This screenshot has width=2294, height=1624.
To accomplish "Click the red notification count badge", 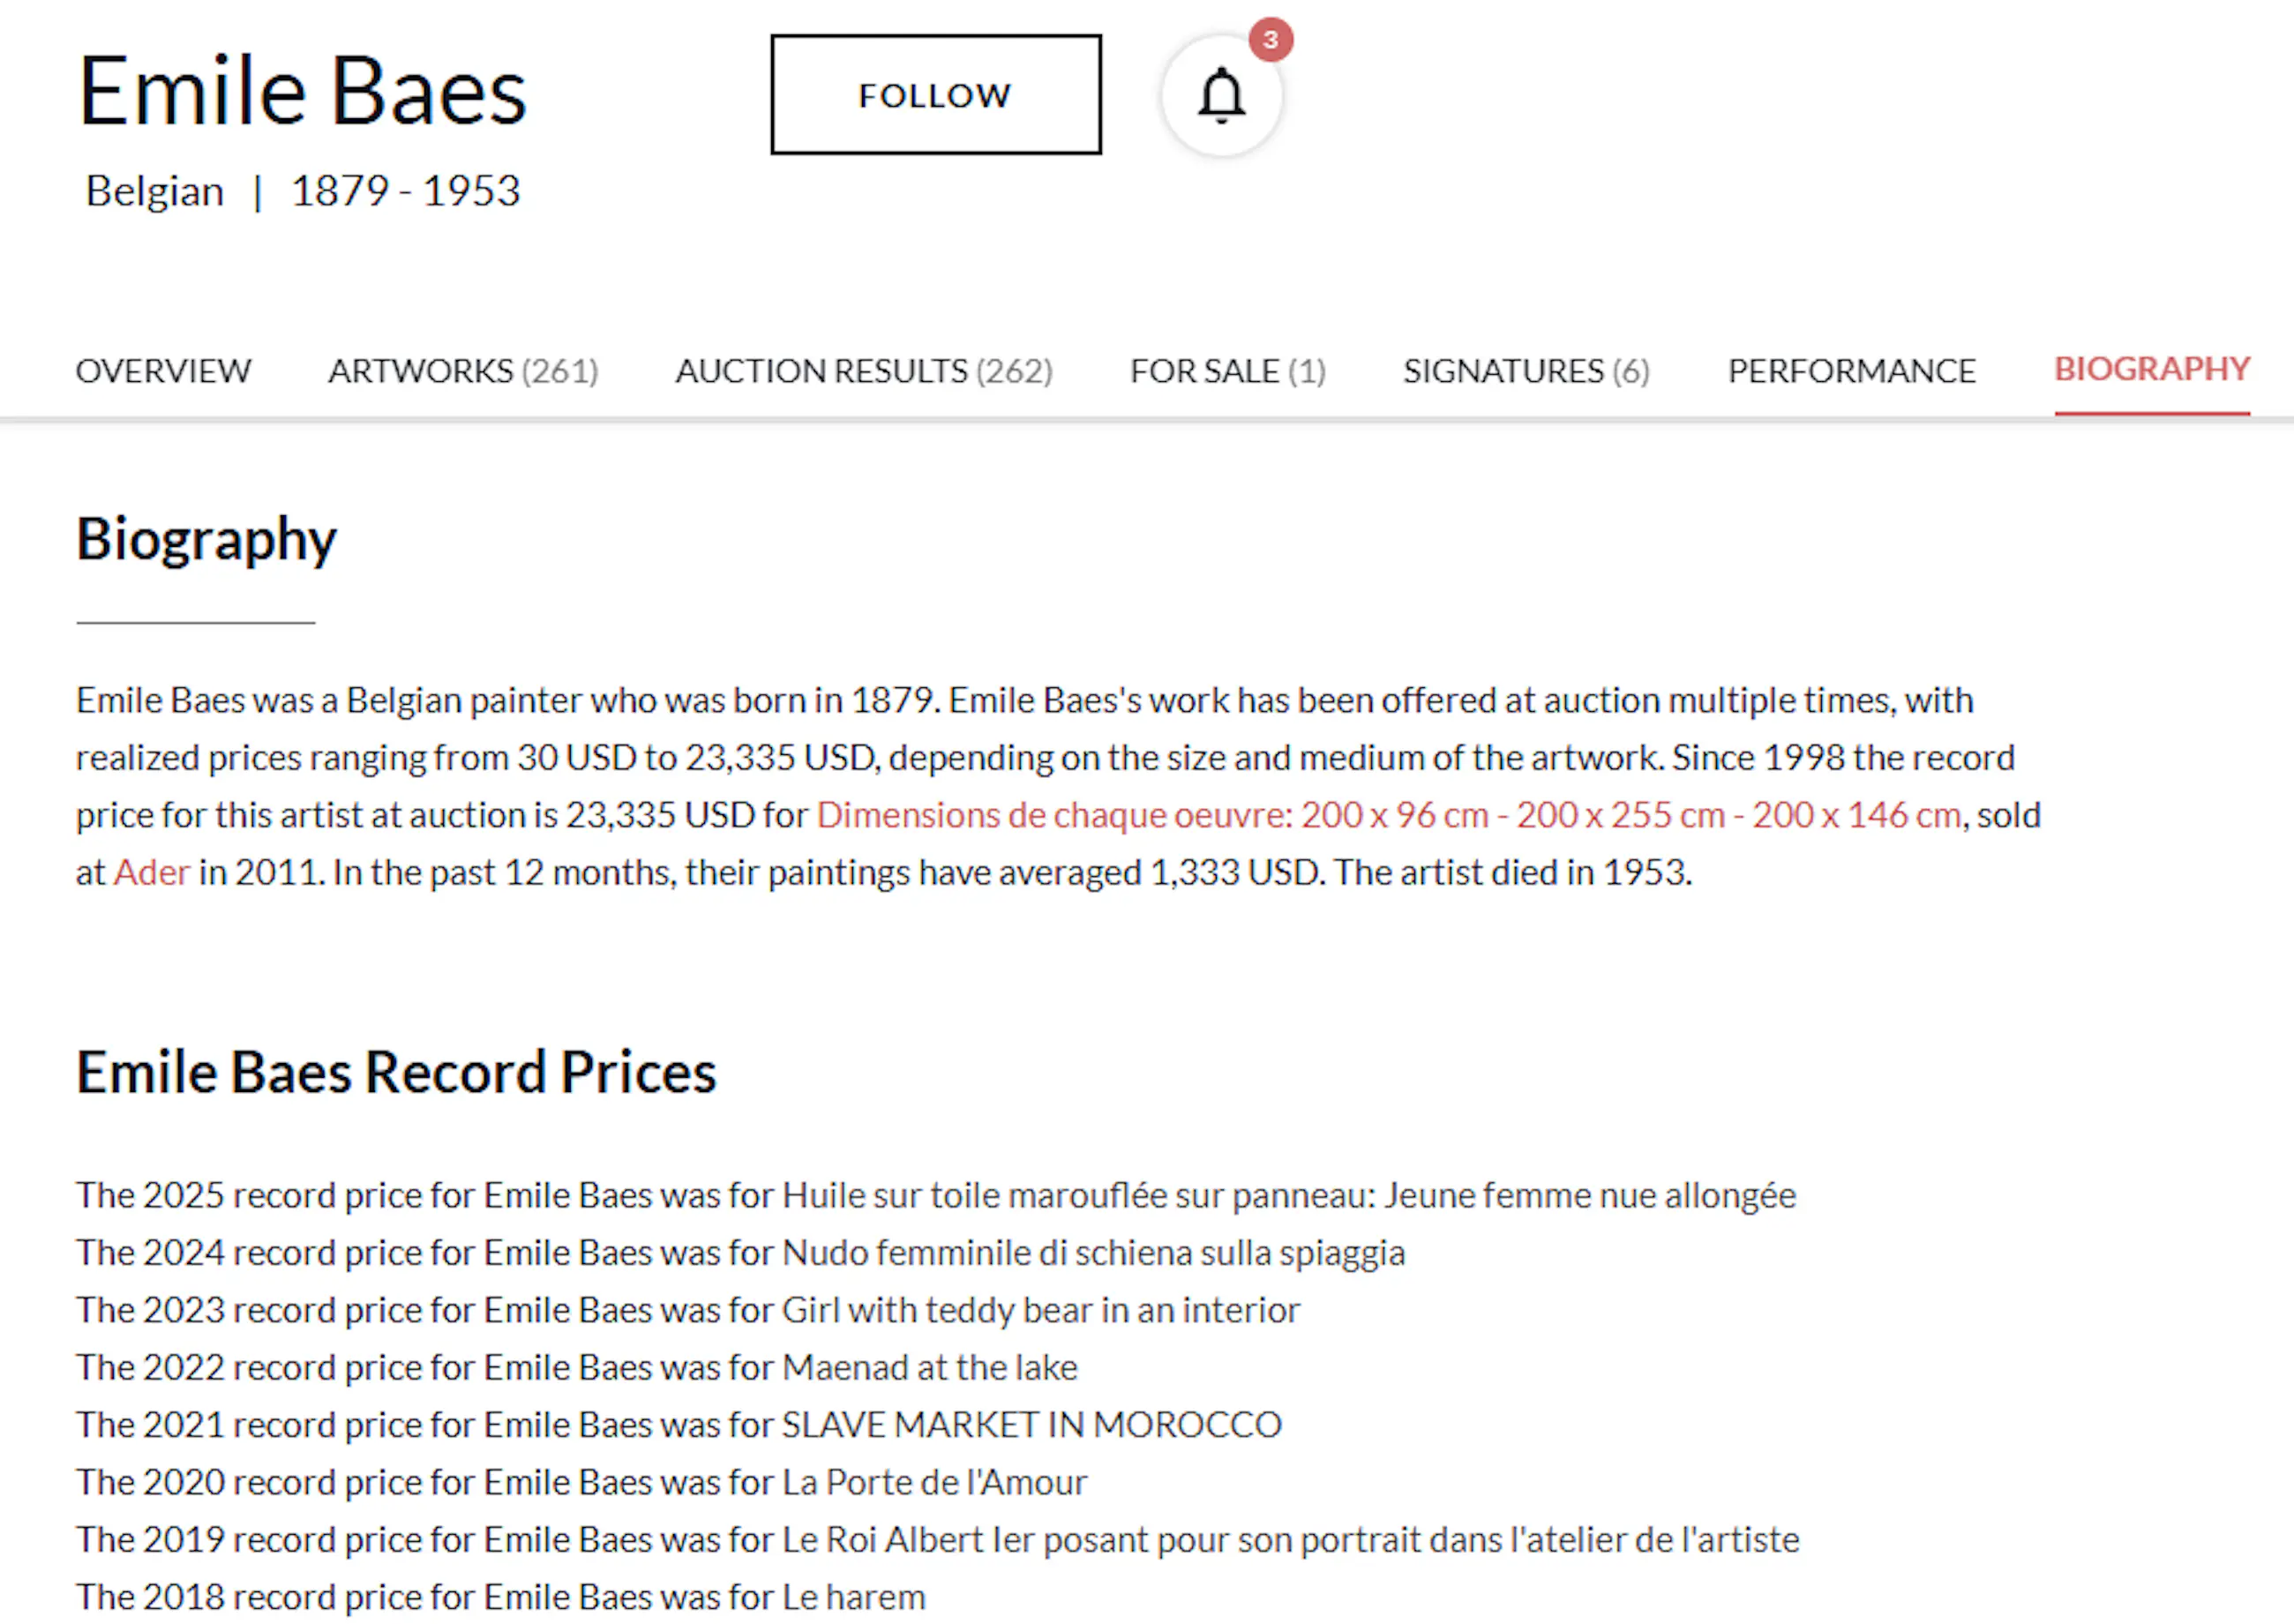I will (1270, 40).
